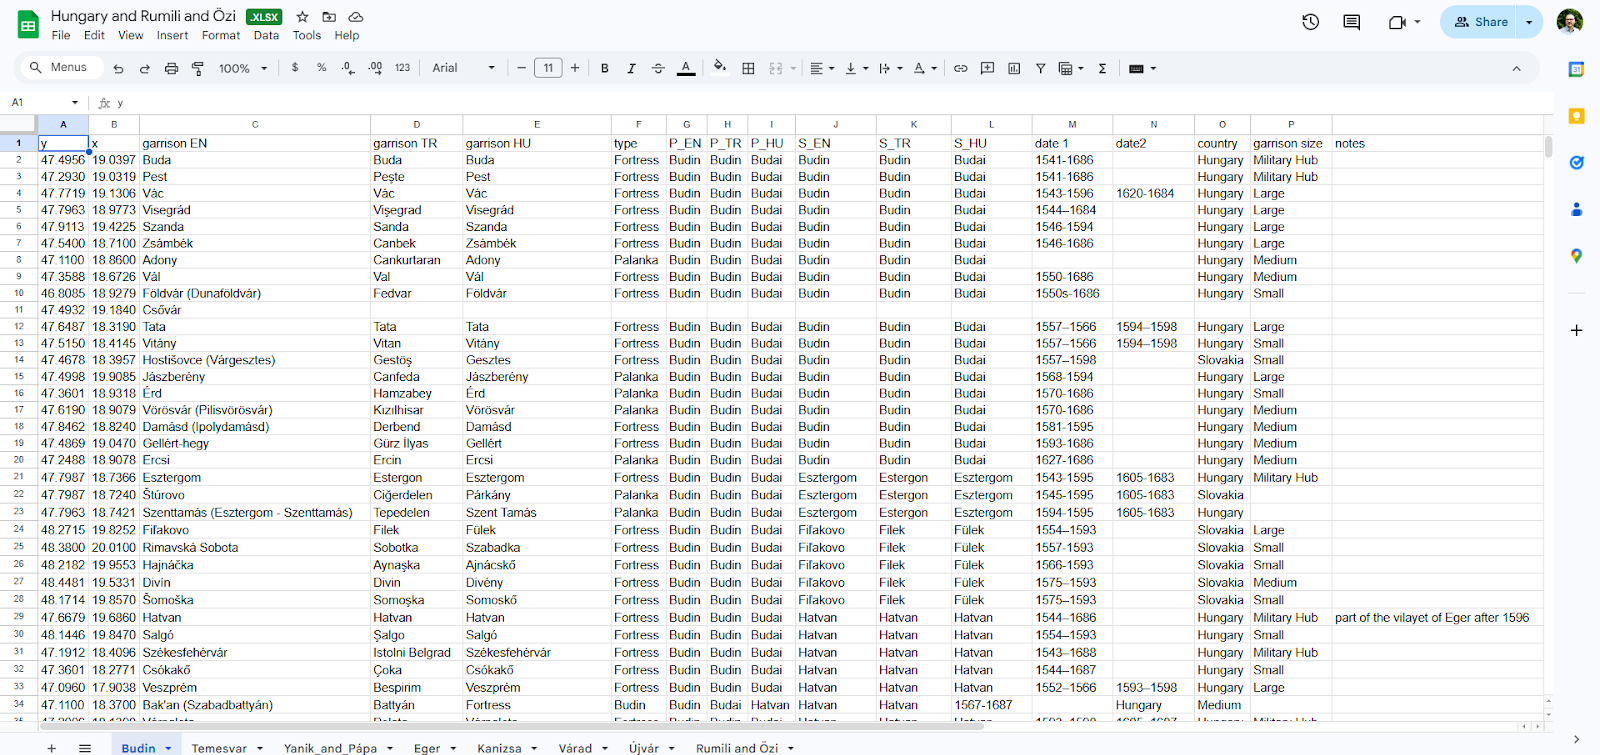Insert a chart

[x=1014, y=68]
